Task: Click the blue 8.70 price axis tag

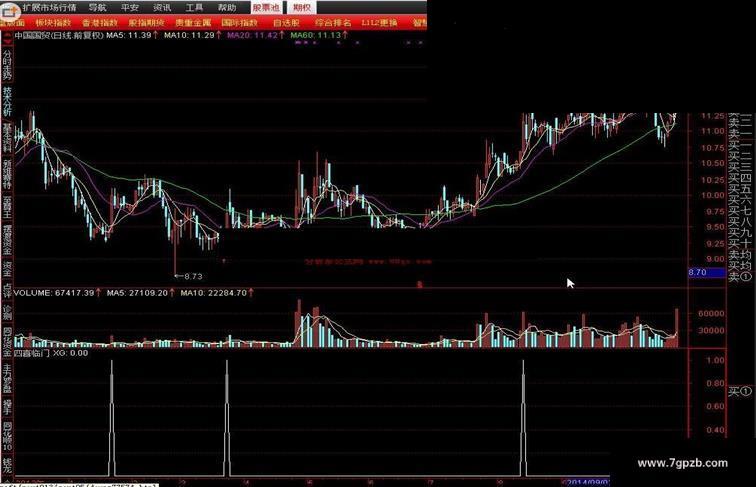Action: [706, 272]
